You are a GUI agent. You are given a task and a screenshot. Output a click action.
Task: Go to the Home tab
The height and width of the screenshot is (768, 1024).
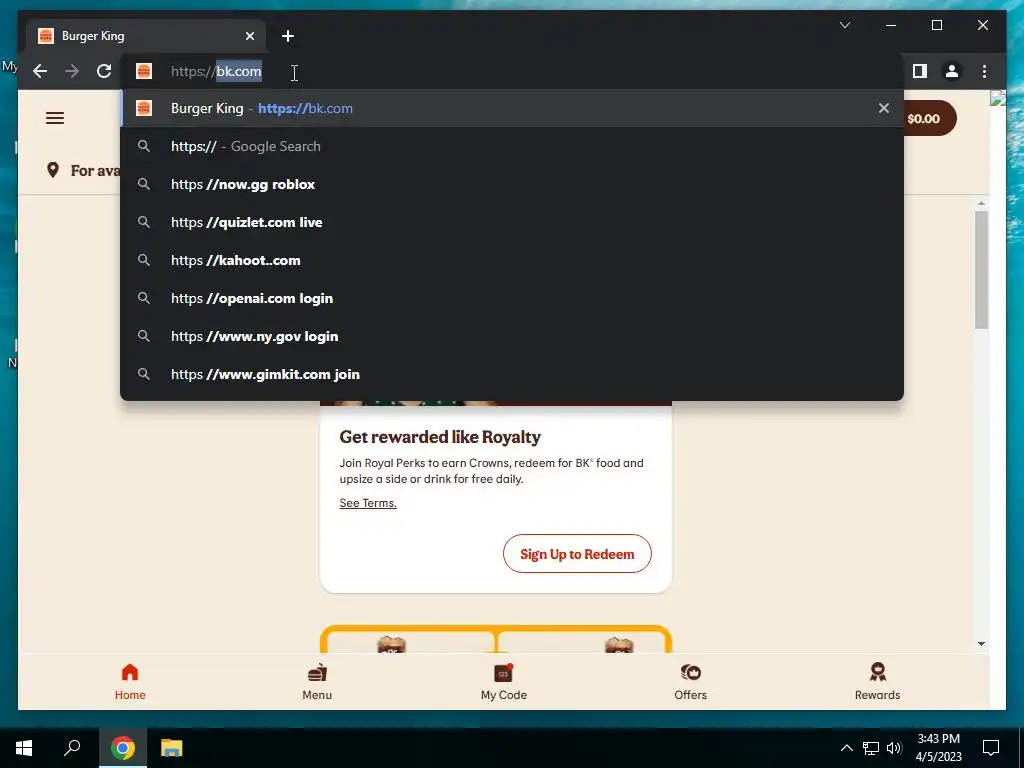point(130,681)
